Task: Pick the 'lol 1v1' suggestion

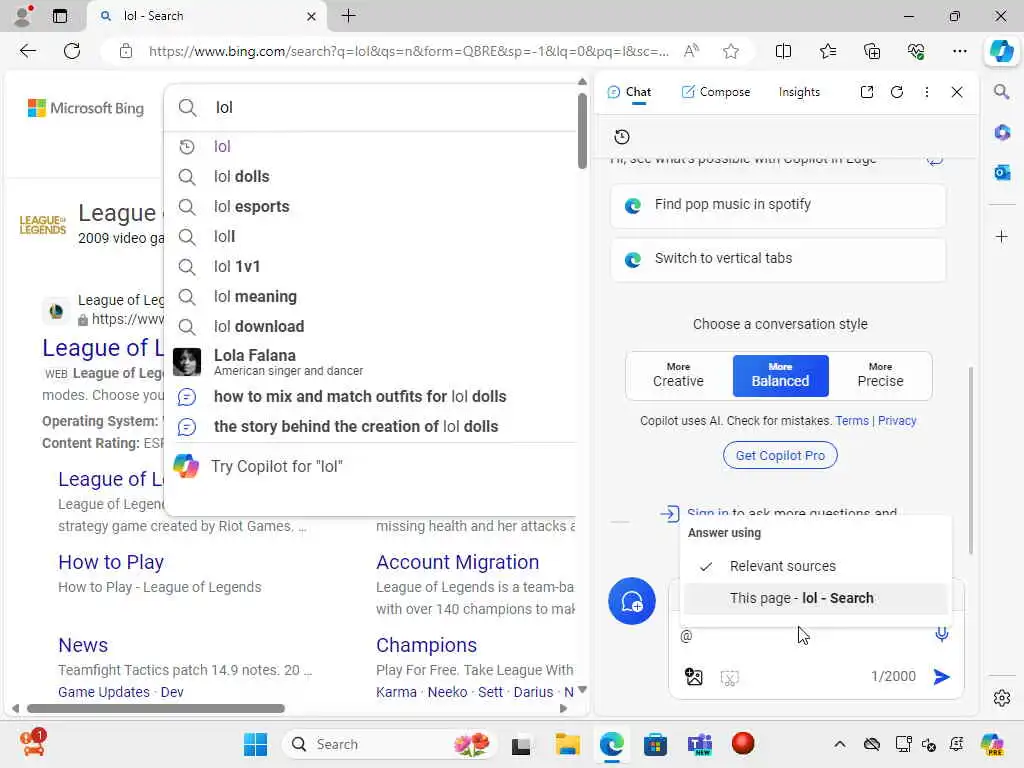Action: 370,266
